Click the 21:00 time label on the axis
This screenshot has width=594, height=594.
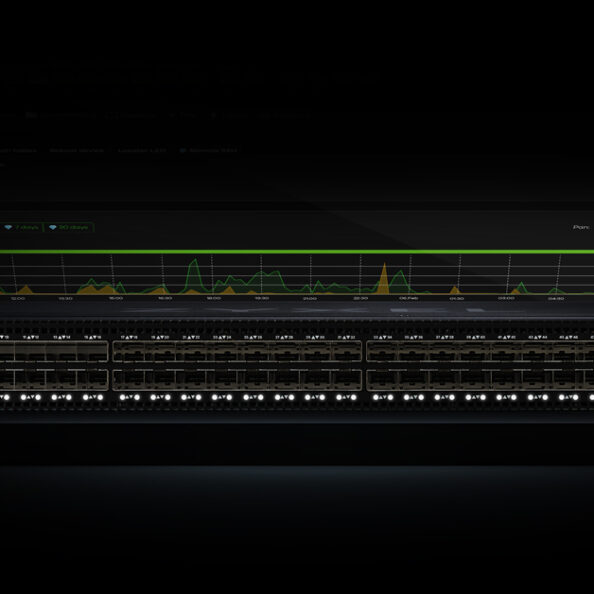[x=310, y=299]
